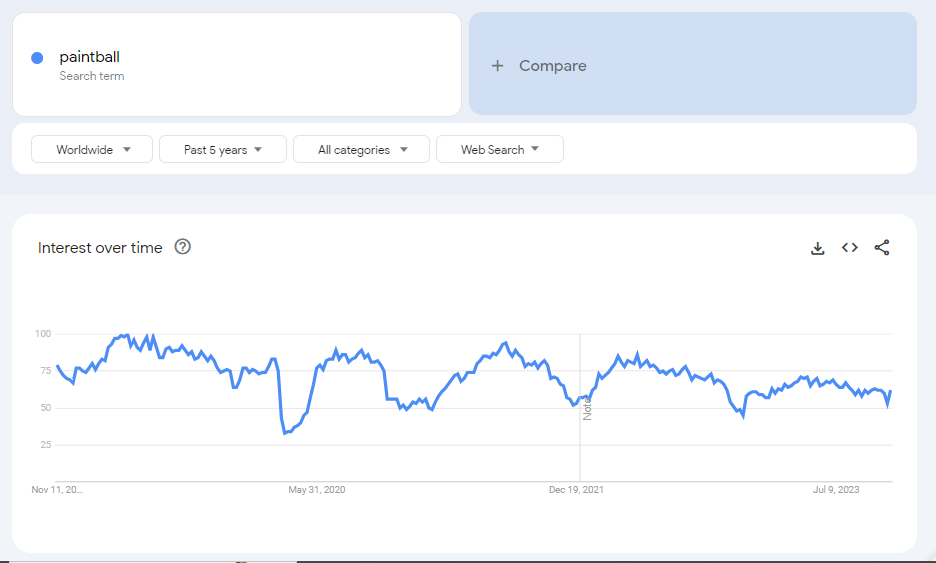Open the All categories dropdown

(x=361, y=149)
